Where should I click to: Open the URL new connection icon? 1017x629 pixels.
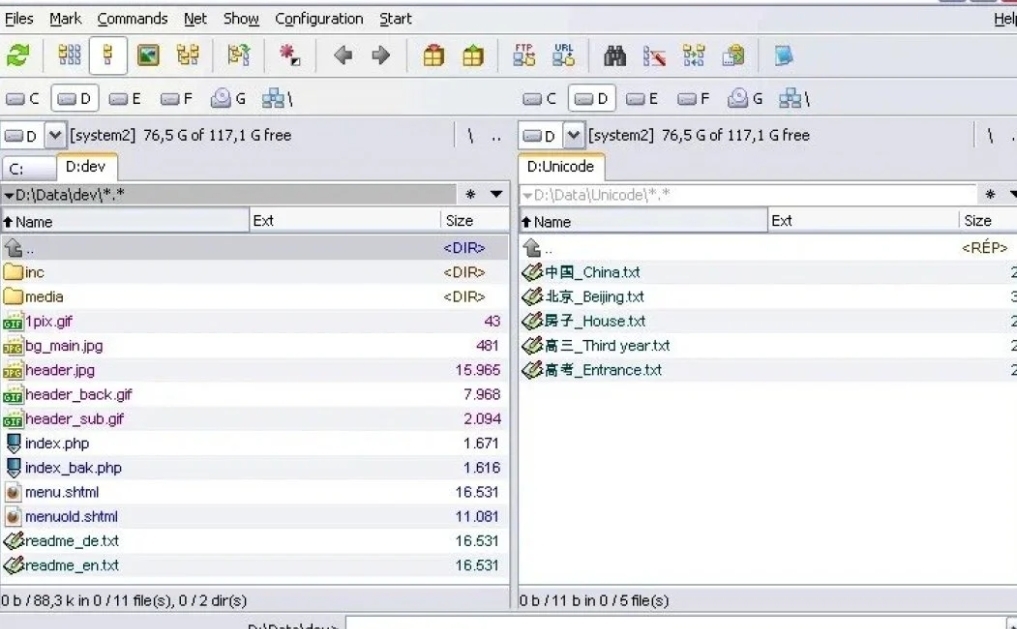[564, 56]
